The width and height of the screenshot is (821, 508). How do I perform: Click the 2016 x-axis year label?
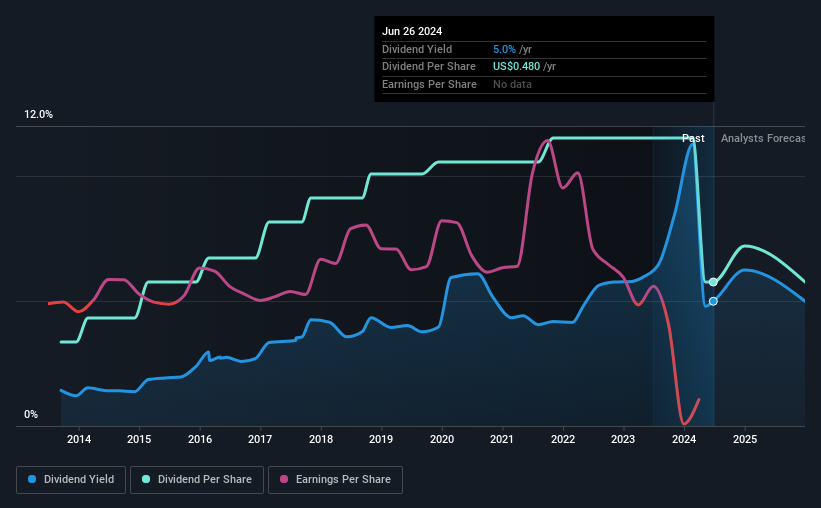point(200,439)
